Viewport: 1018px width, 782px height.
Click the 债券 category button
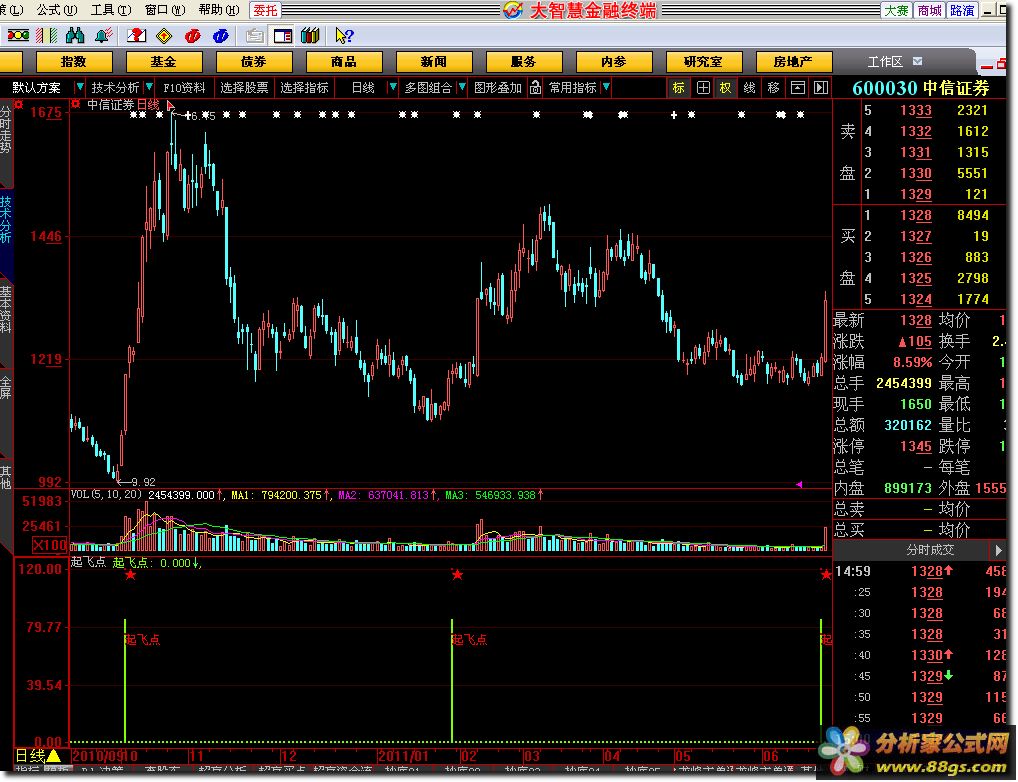254,62
